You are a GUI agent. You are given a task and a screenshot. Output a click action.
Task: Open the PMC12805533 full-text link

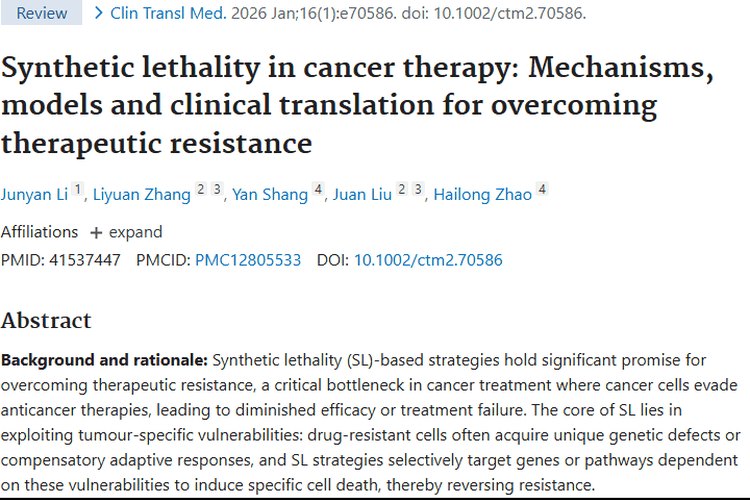click(248, 260)
